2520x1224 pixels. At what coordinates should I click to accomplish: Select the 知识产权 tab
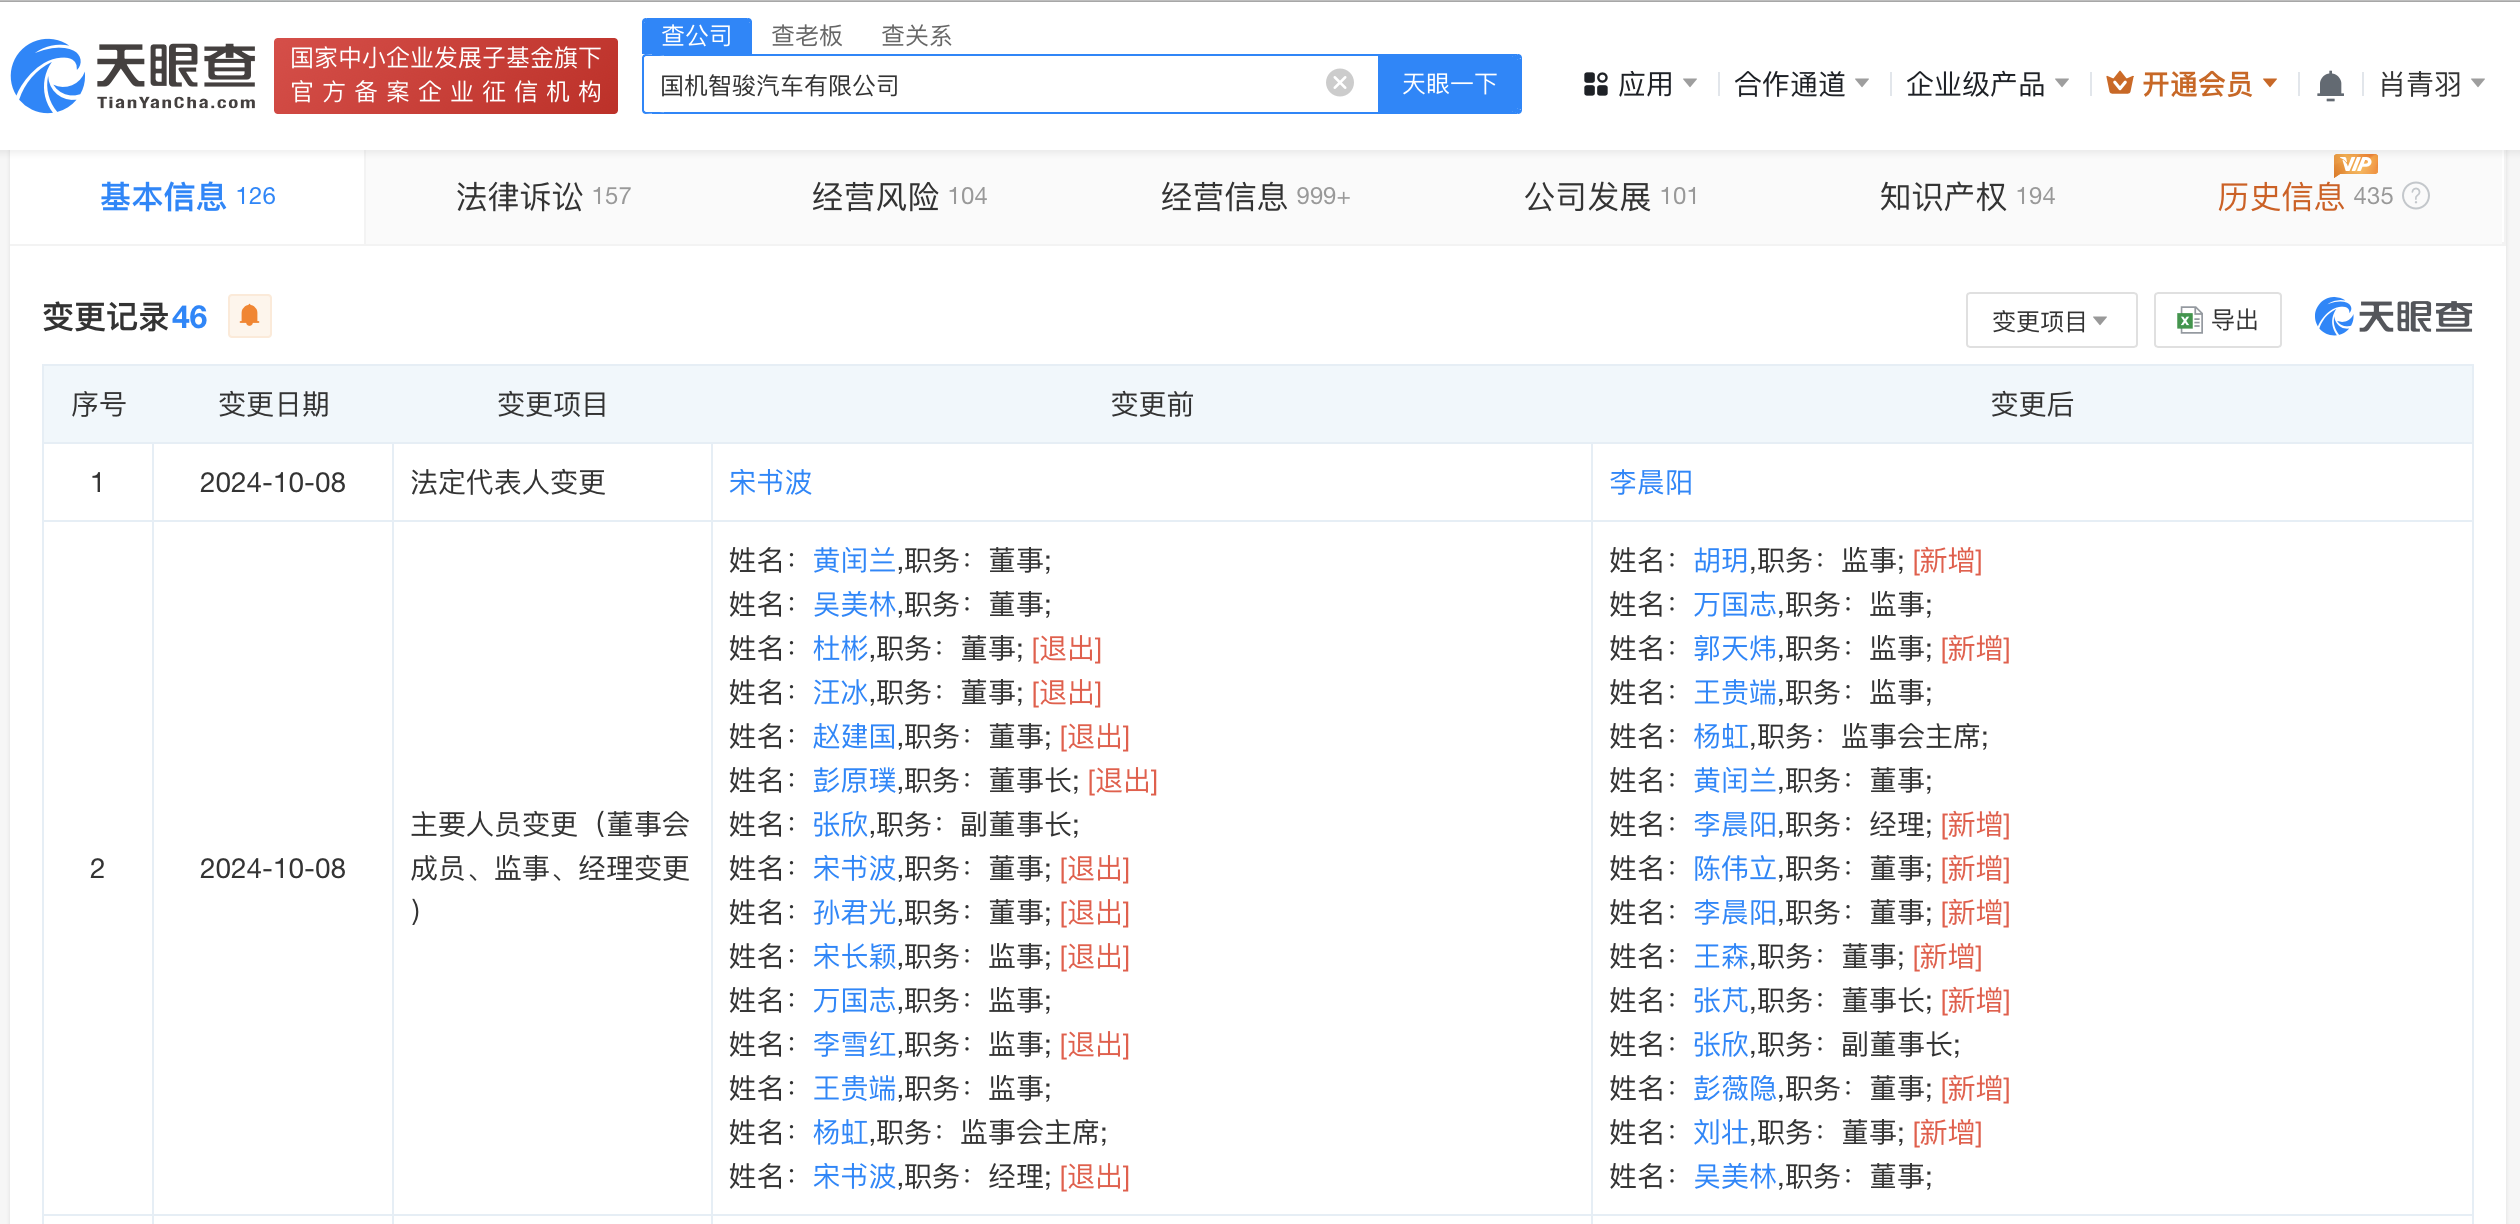click(x=1967, y=197)
